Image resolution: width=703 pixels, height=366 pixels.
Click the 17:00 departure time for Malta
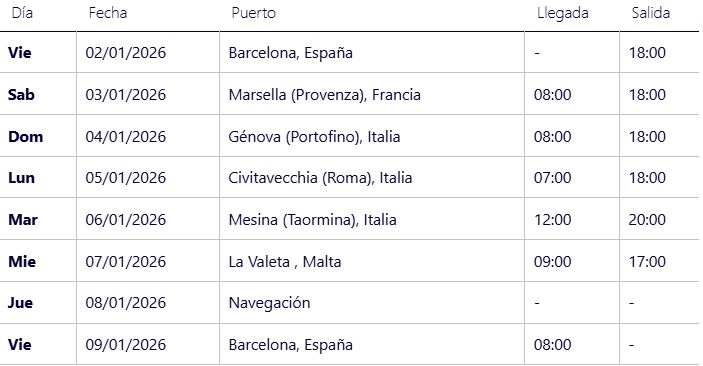click(647, 261)
